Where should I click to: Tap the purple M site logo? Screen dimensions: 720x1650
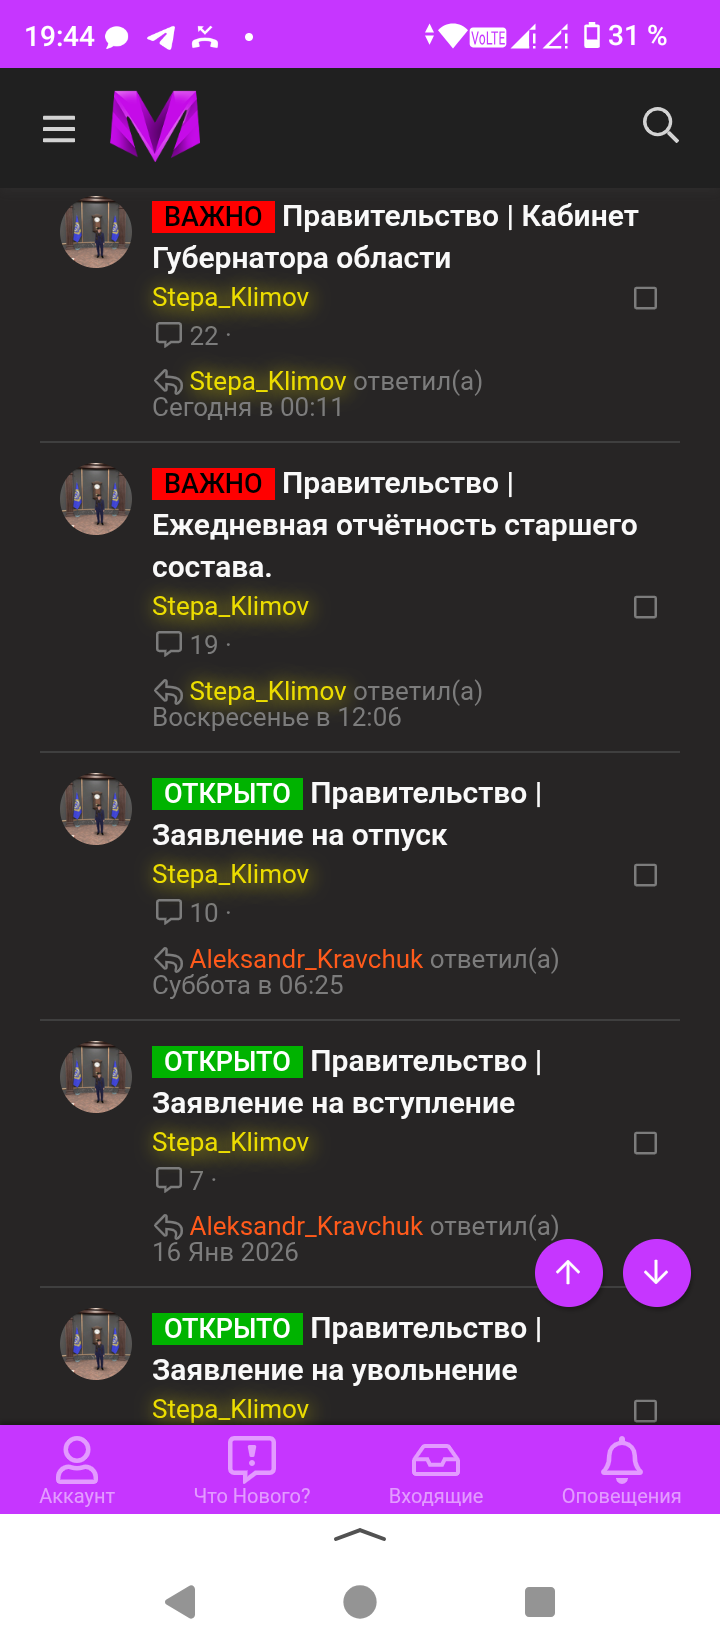[155, 126]
